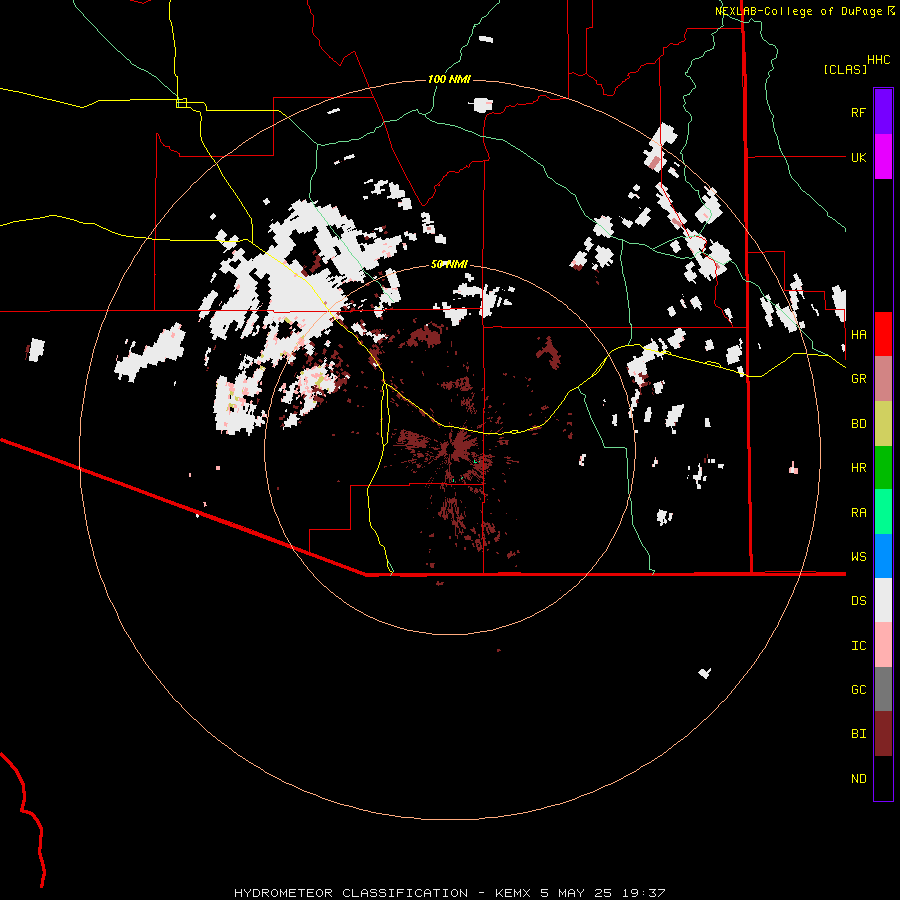Click the dark red BI swatch
900x900 pixels.
(x=883, y=734)
